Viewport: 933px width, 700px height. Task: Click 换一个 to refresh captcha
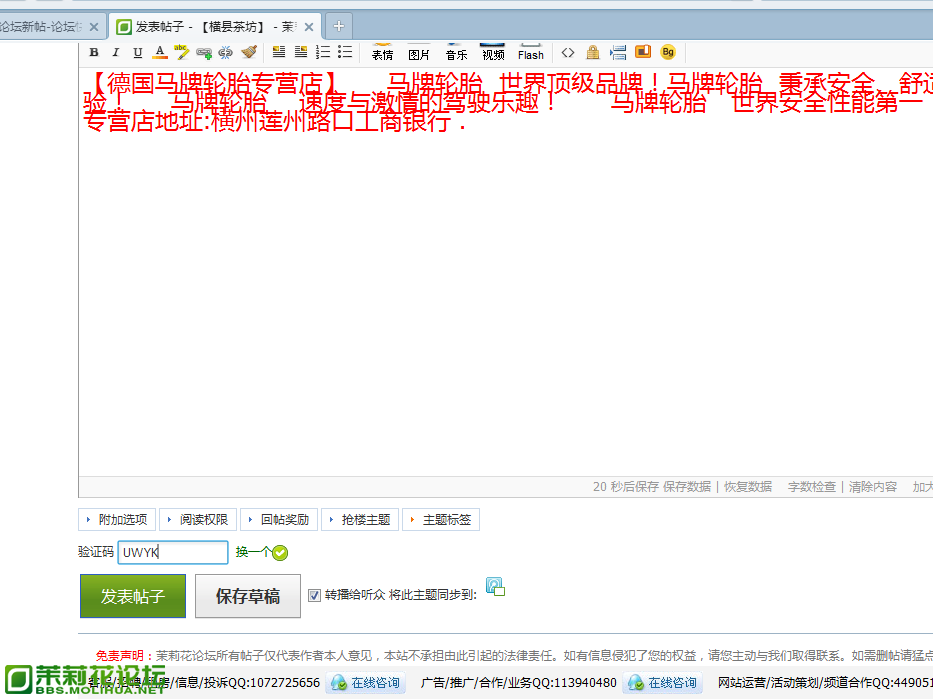click(253, 552)
